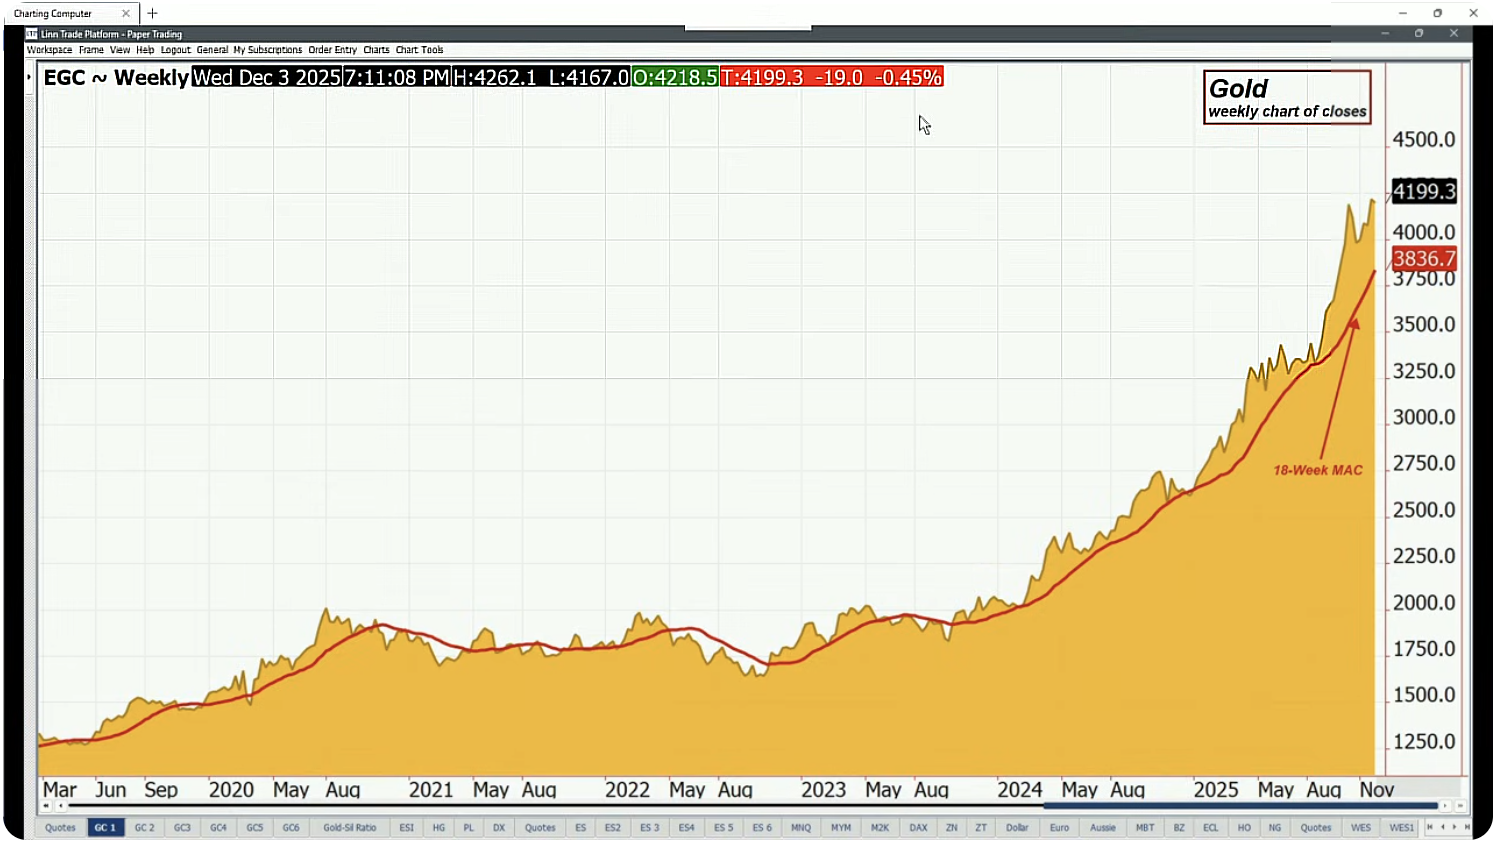Open the Chart Tools menu
The width and height of the screenshot is (1494, 846).
[x=419, y=50]
